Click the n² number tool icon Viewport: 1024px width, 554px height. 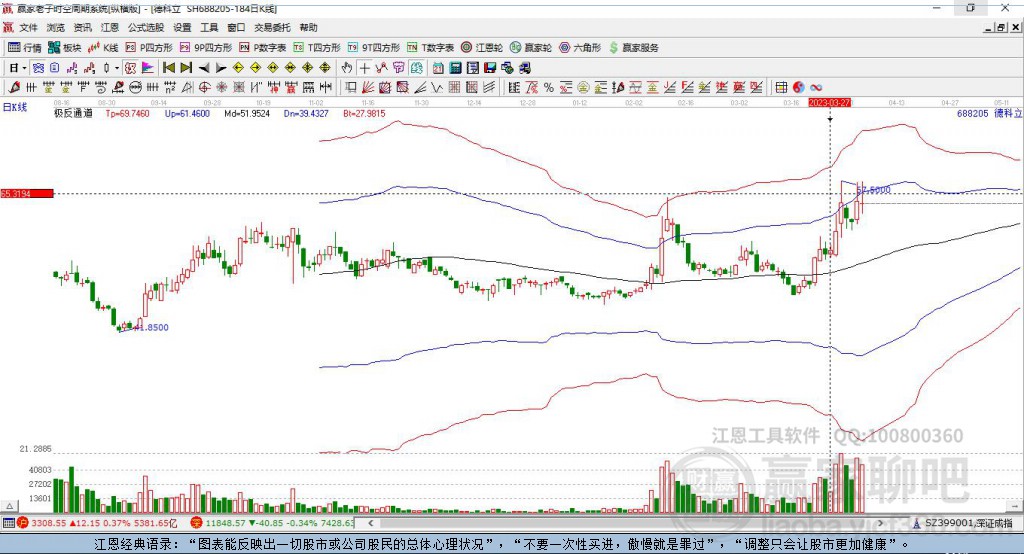(170, 87)
